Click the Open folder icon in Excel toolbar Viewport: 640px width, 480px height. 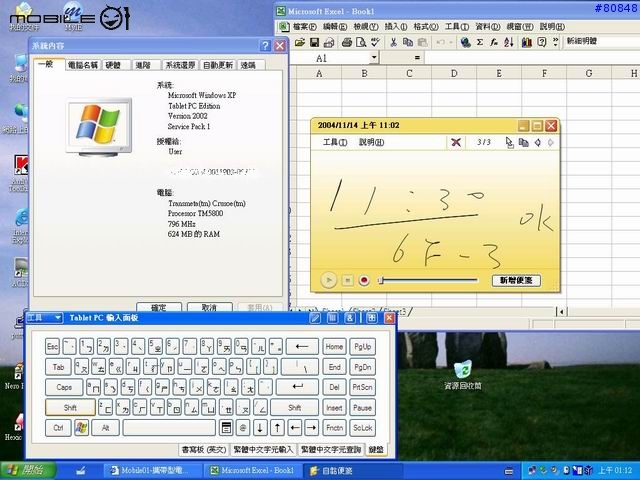click(300, 42)
